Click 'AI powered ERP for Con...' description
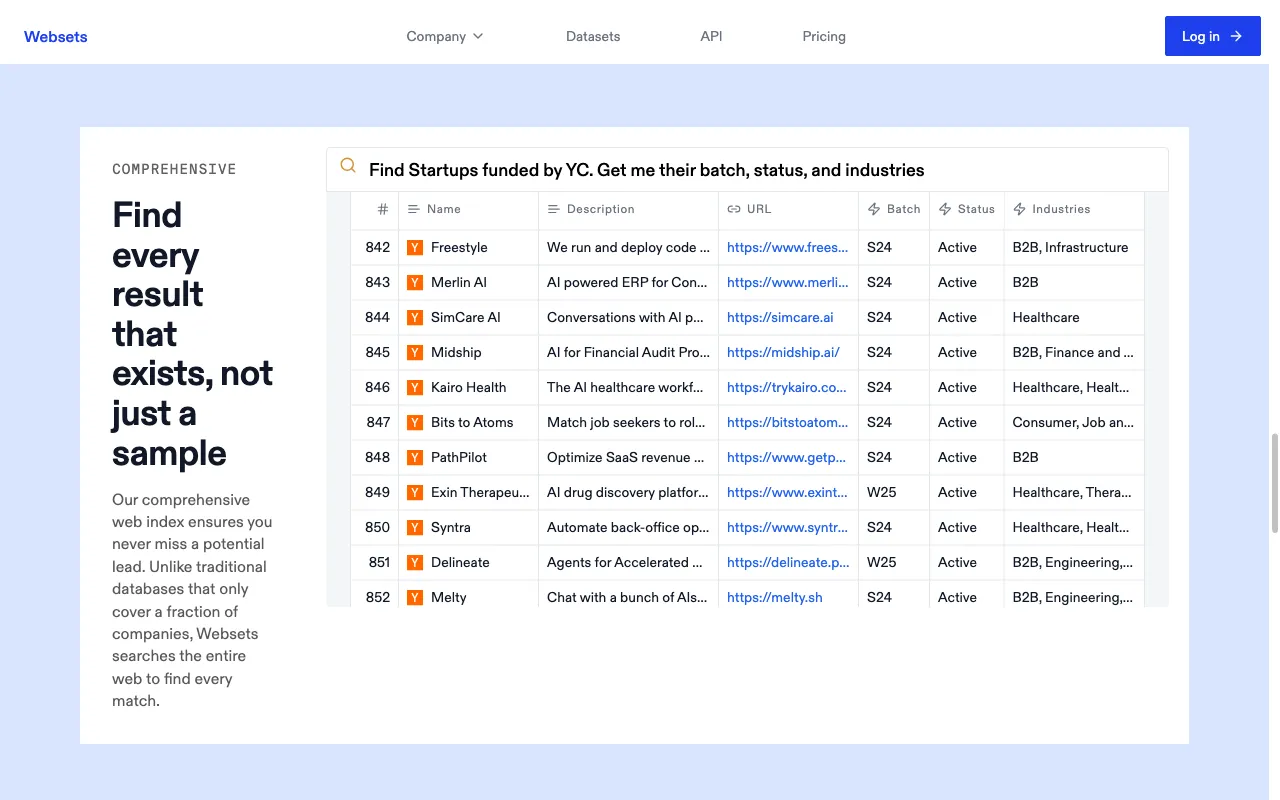The image size is (1280, 800). pyautogui.click(x=628, y=282)
